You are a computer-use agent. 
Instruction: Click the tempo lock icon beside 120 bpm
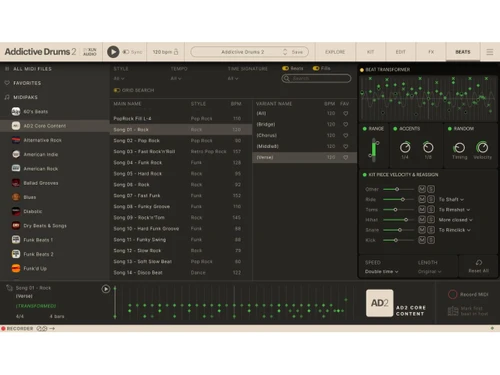[x=176, y=52]
